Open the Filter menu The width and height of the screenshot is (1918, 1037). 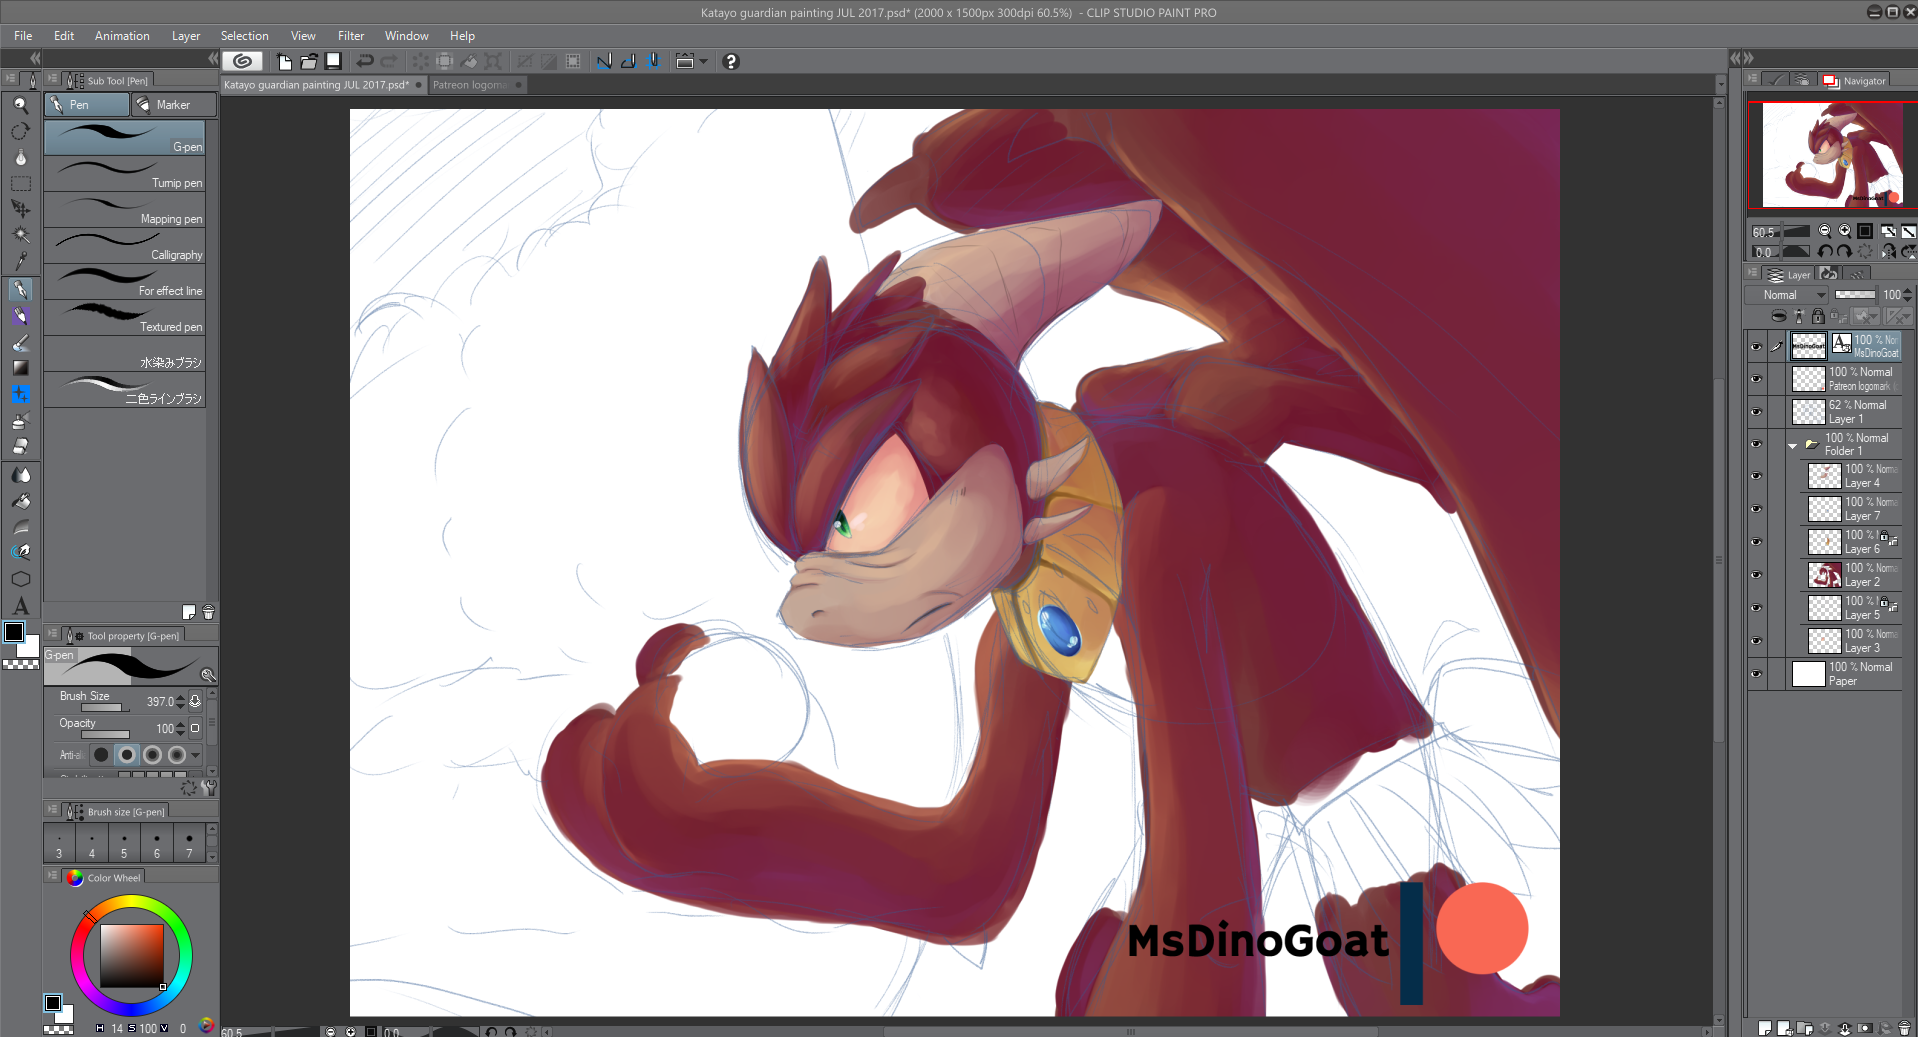click(350, 36)
